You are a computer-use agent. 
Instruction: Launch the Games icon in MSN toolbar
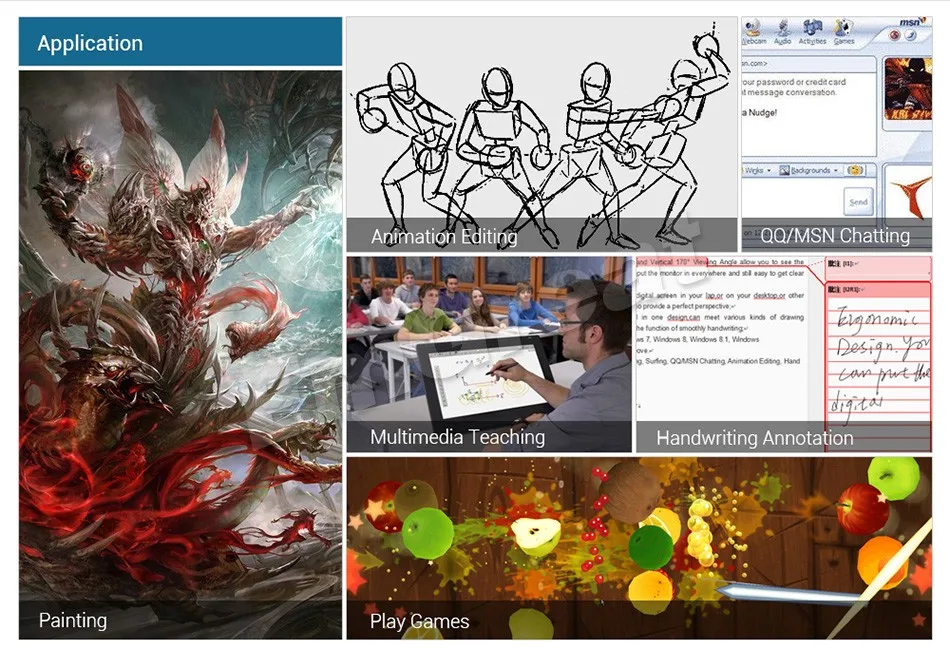tap(843, 31)
